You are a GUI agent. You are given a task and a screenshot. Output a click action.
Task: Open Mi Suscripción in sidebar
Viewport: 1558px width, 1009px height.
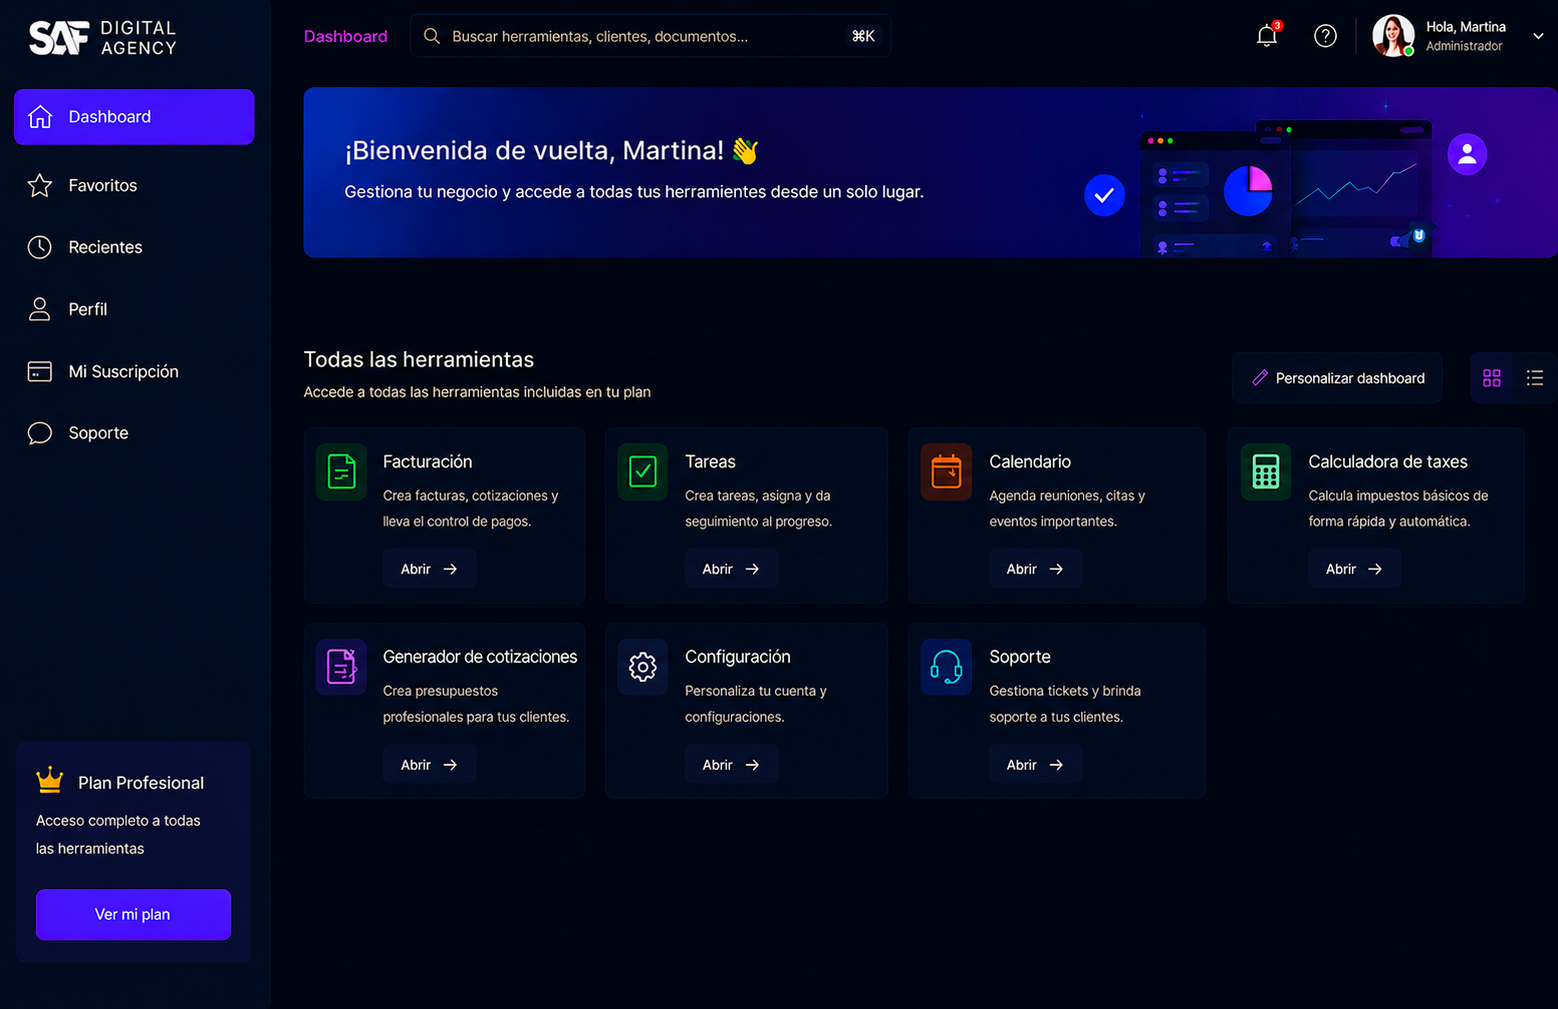[x=134, y=371]
